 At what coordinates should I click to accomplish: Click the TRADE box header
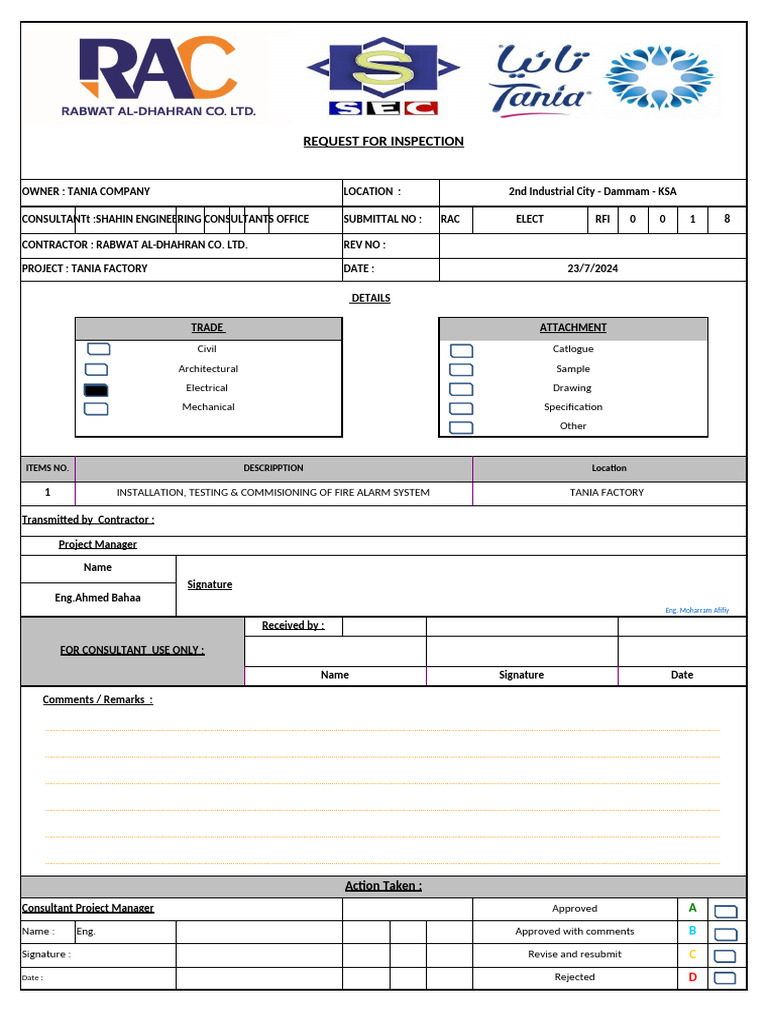click(x=208, y=328)
